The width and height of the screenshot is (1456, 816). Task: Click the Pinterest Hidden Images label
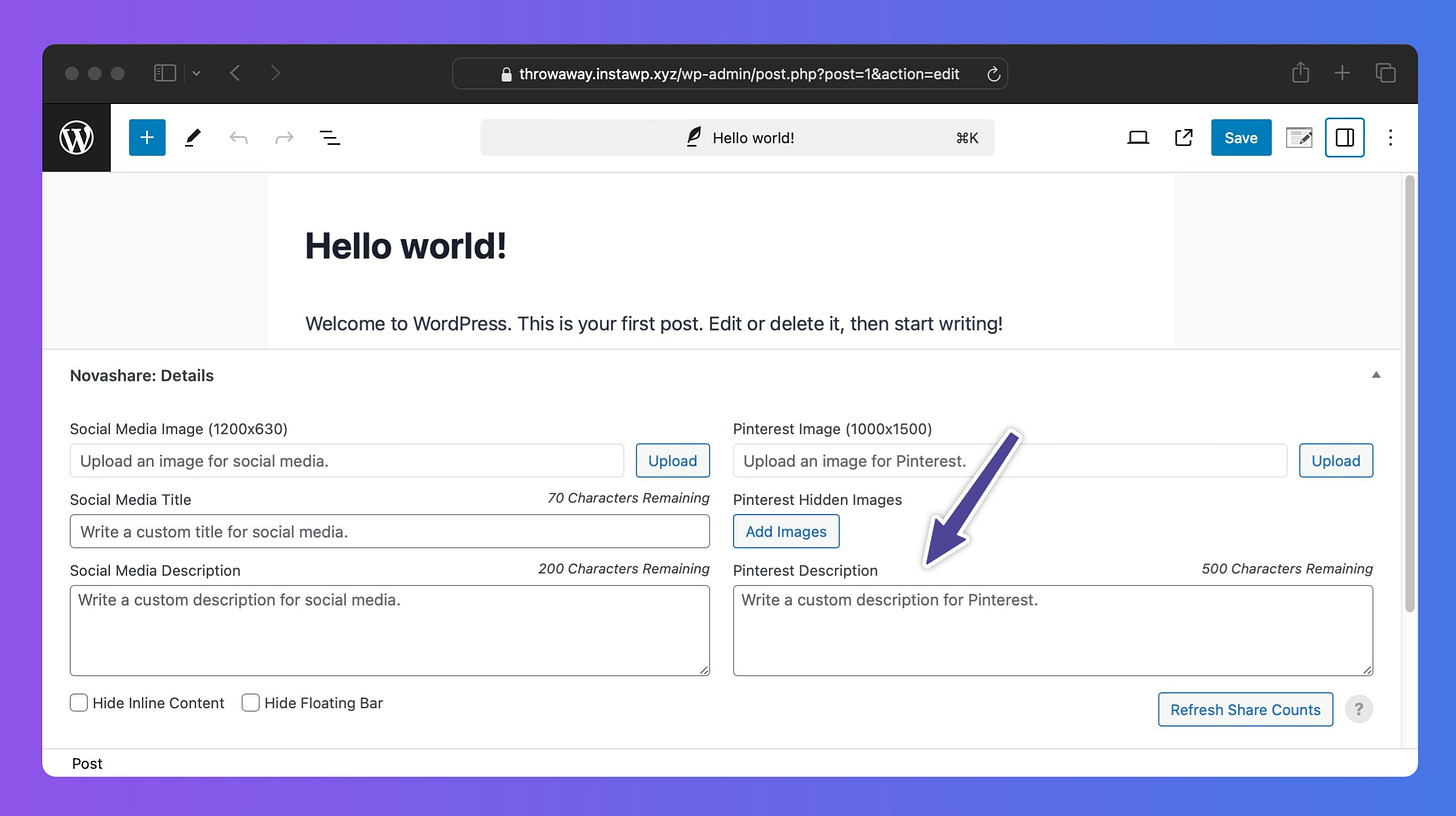(x=818, y=500)
